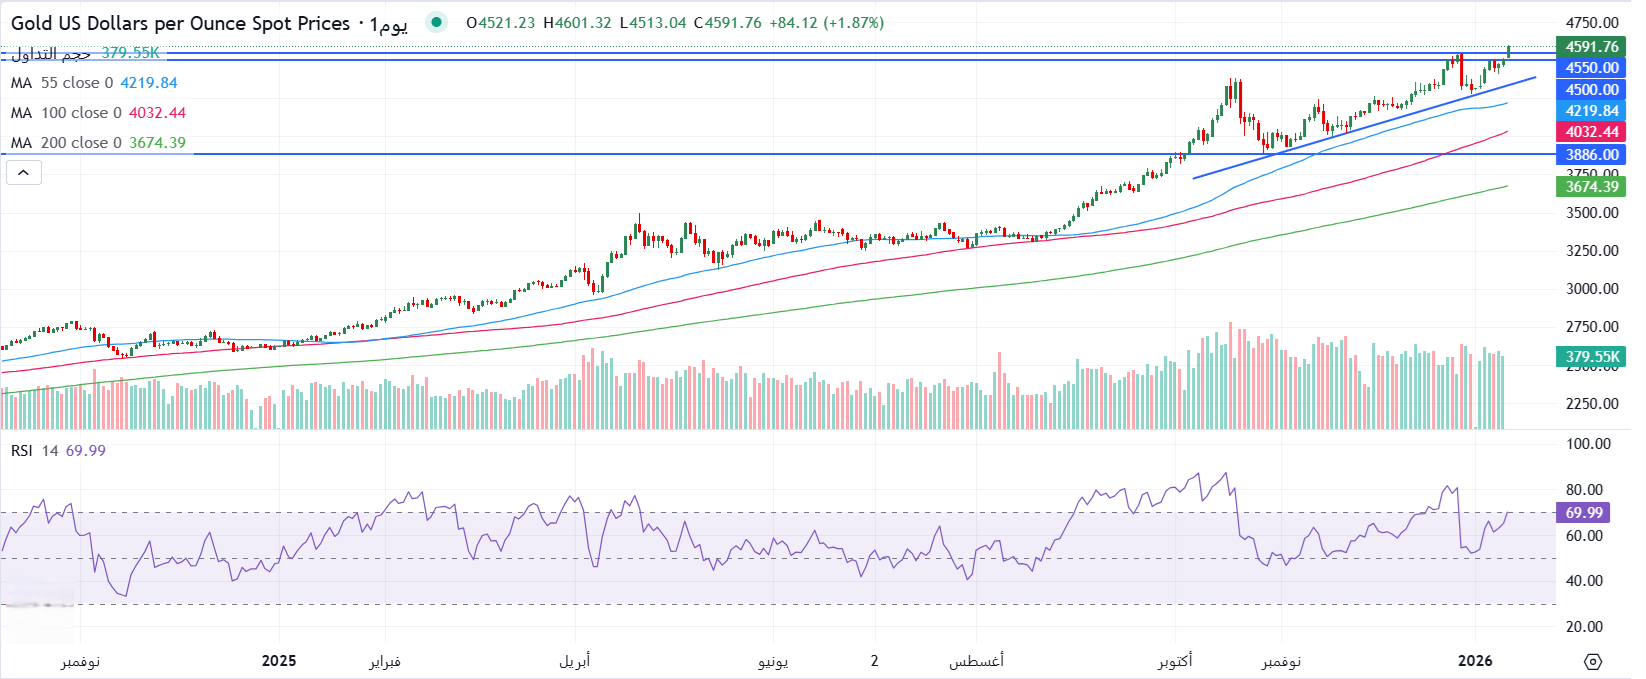
Task: Click the 2025 label on time axis
Action: pyautogui.click(x=279, y=661)
